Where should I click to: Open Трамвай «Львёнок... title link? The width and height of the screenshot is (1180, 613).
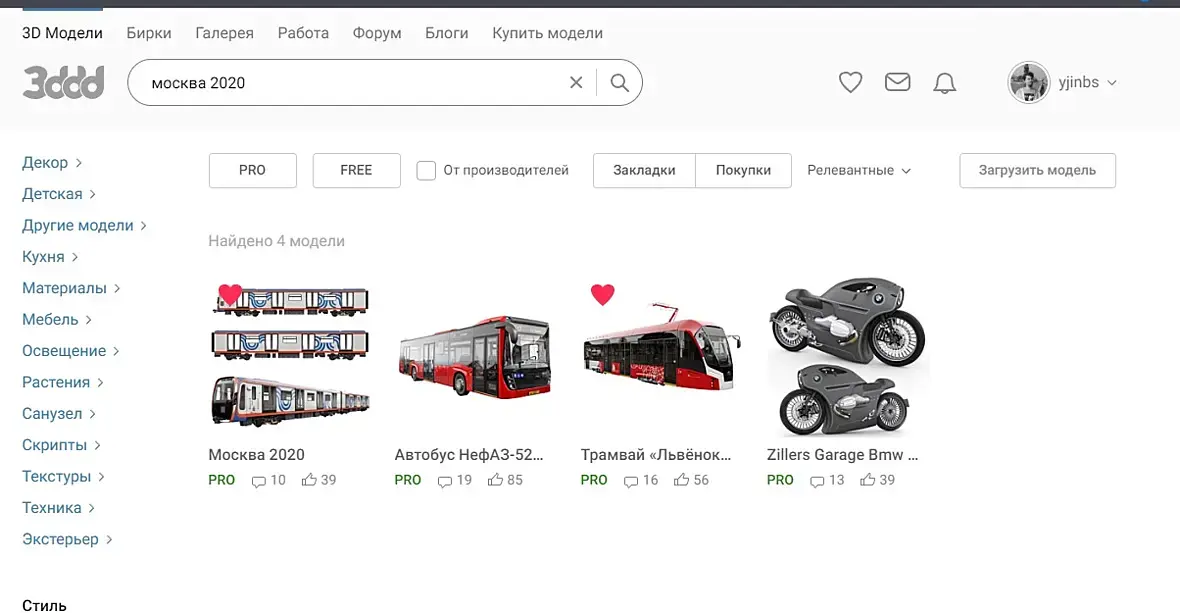click(x=655, y=455)
